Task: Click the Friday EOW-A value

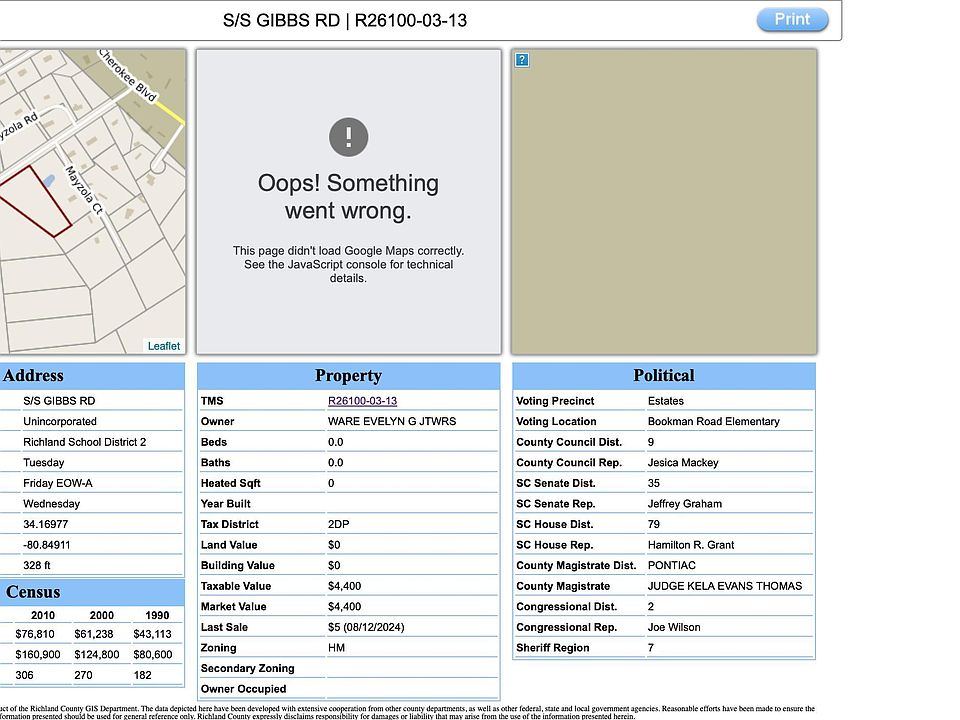Action: (58, 484)
